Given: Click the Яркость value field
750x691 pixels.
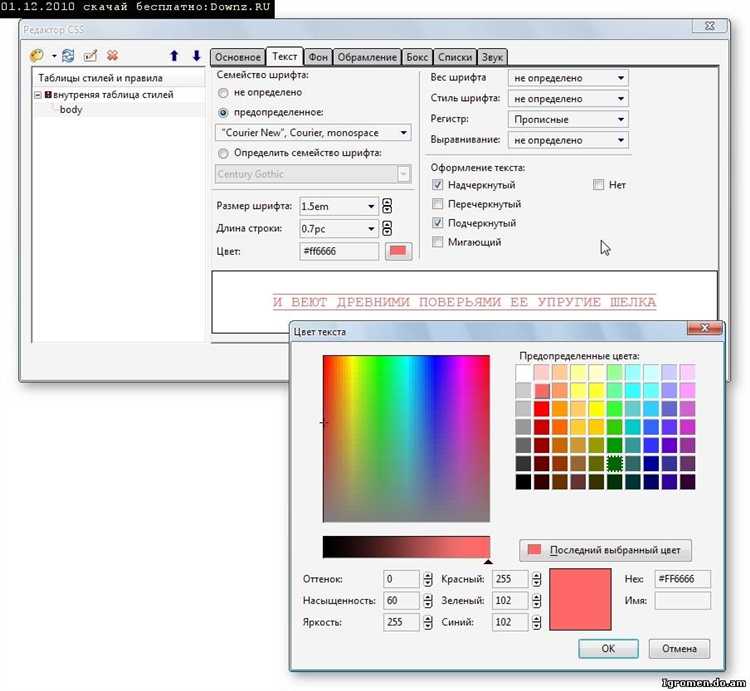Looking at the screenshot, I should click(401, 622).
